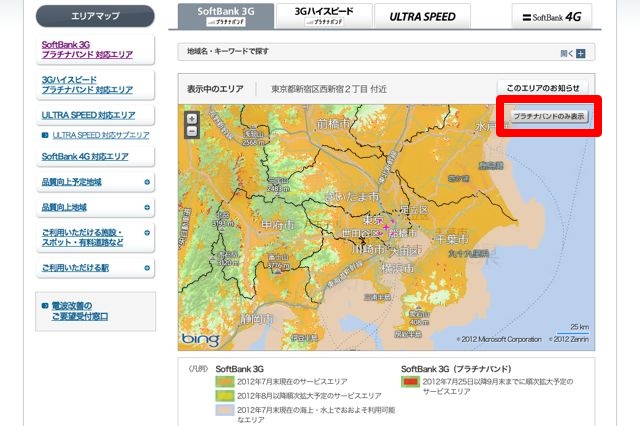Click 横浜市 label on the map

[x=398, y=268]
